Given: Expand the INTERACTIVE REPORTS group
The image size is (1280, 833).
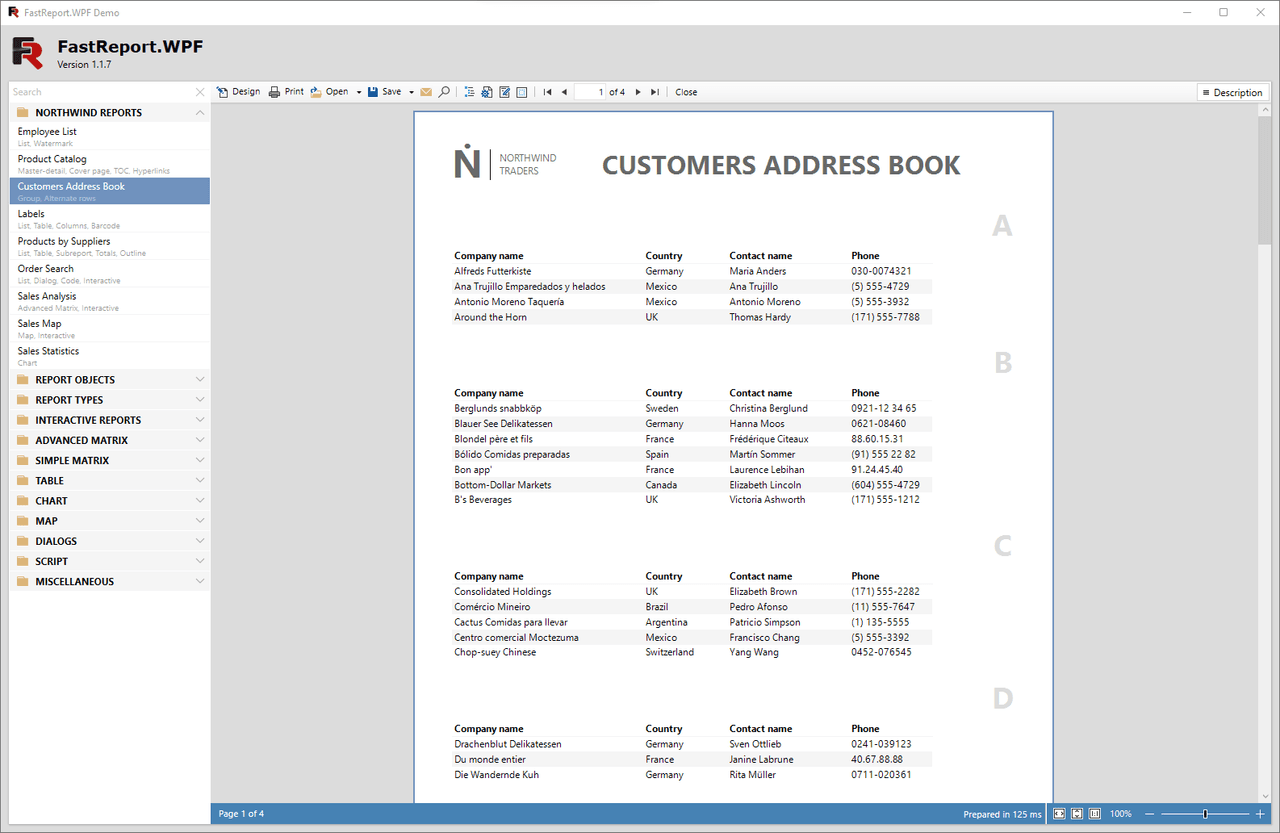Looking at the screenshot, I should click(x=110, y=420).
